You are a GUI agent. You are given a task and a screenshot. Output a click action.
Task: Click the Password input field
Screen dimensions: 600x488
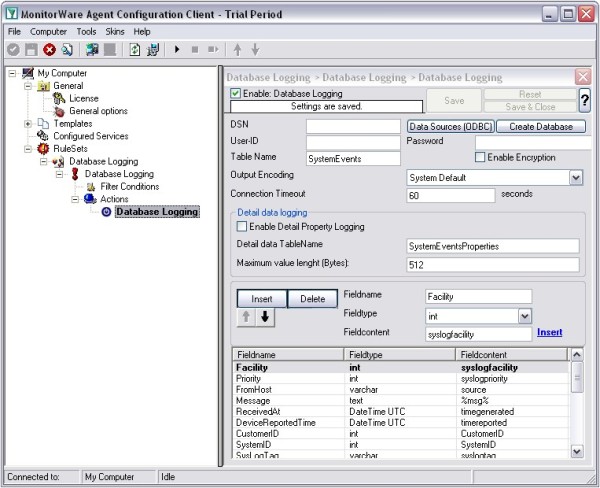pyautogui.click(x=534, y=143)
